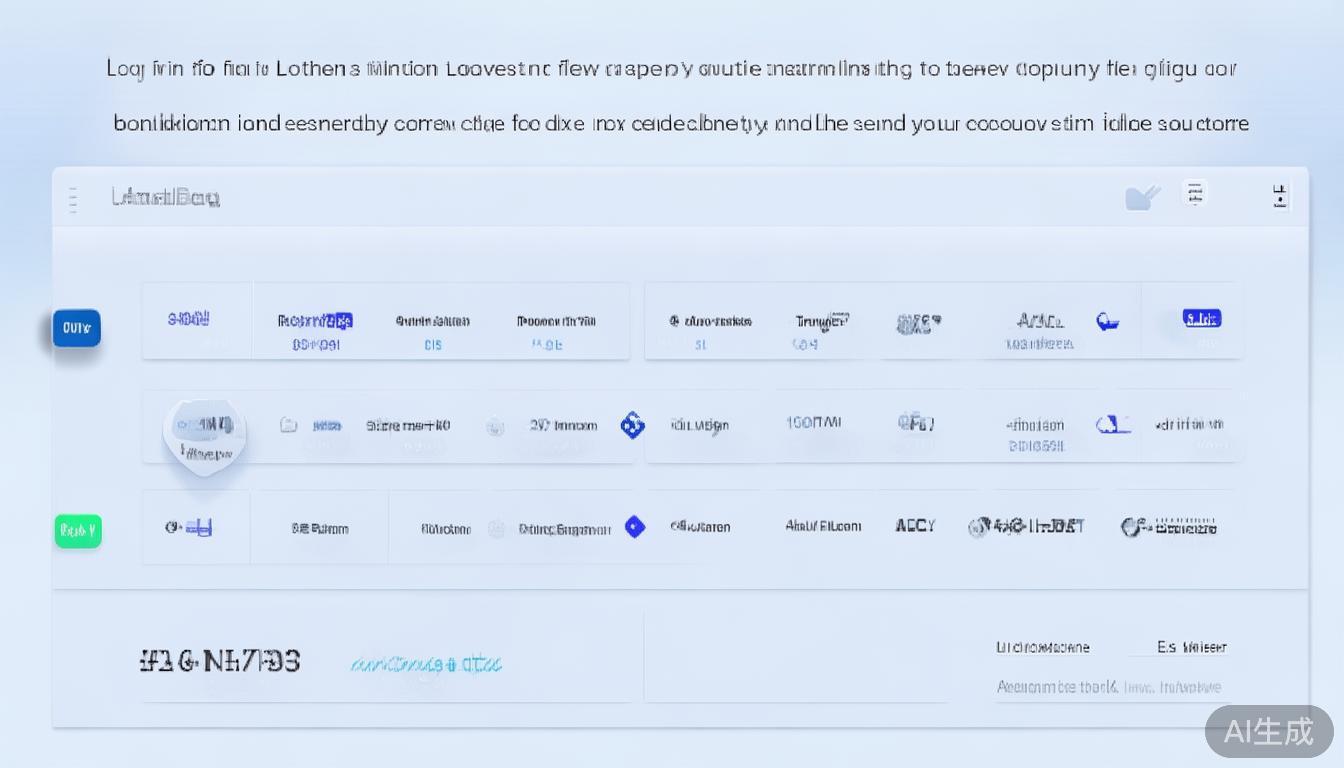The width and height of the screenshot is (1344, 768).
Task: Click the green button on the left edge
Action: point(78,531)
